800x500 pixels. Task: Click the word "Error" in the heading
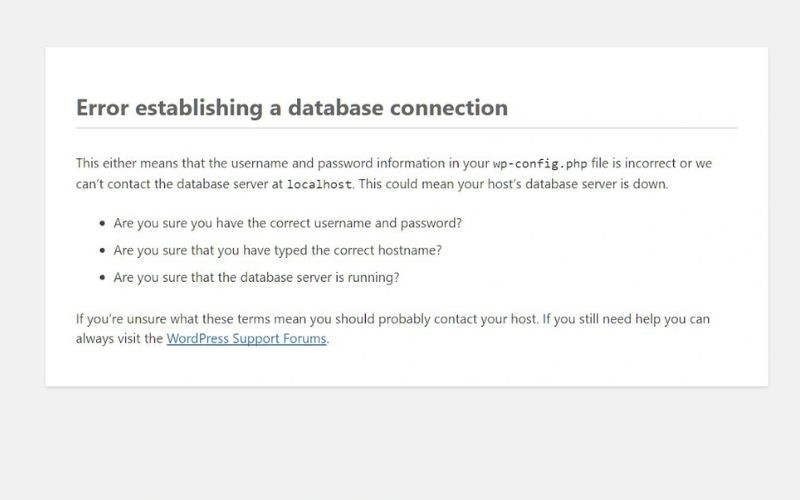click(102, 108)
